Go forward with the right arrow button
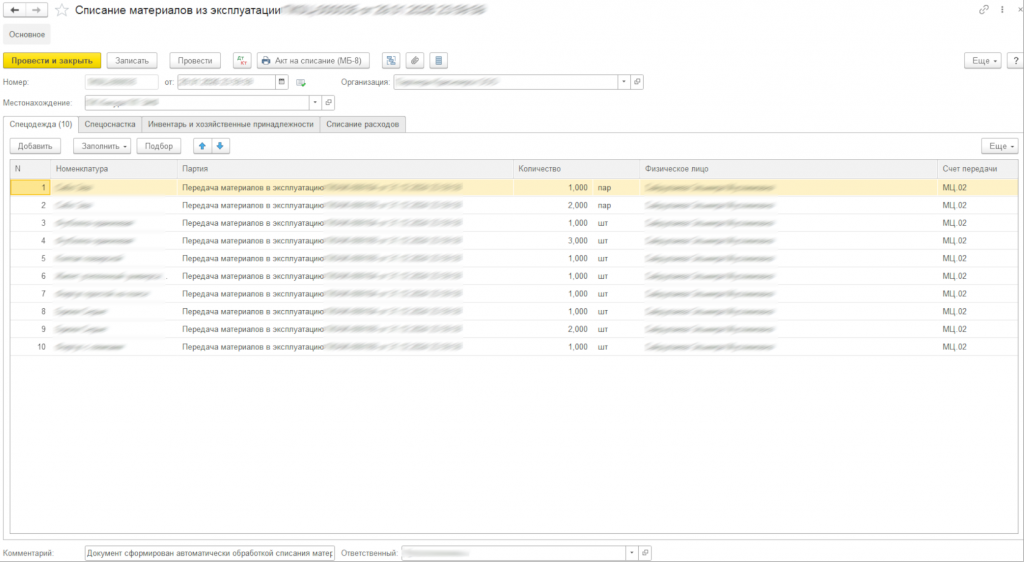The image size is (1024, 562). 37,10
